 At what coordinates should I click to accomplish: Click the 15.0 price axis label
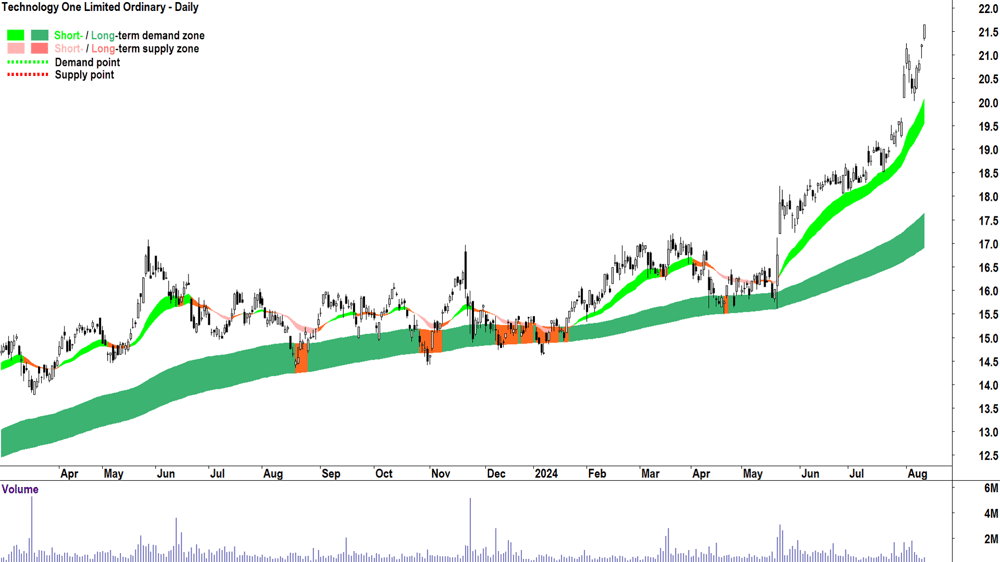[988, 338]
